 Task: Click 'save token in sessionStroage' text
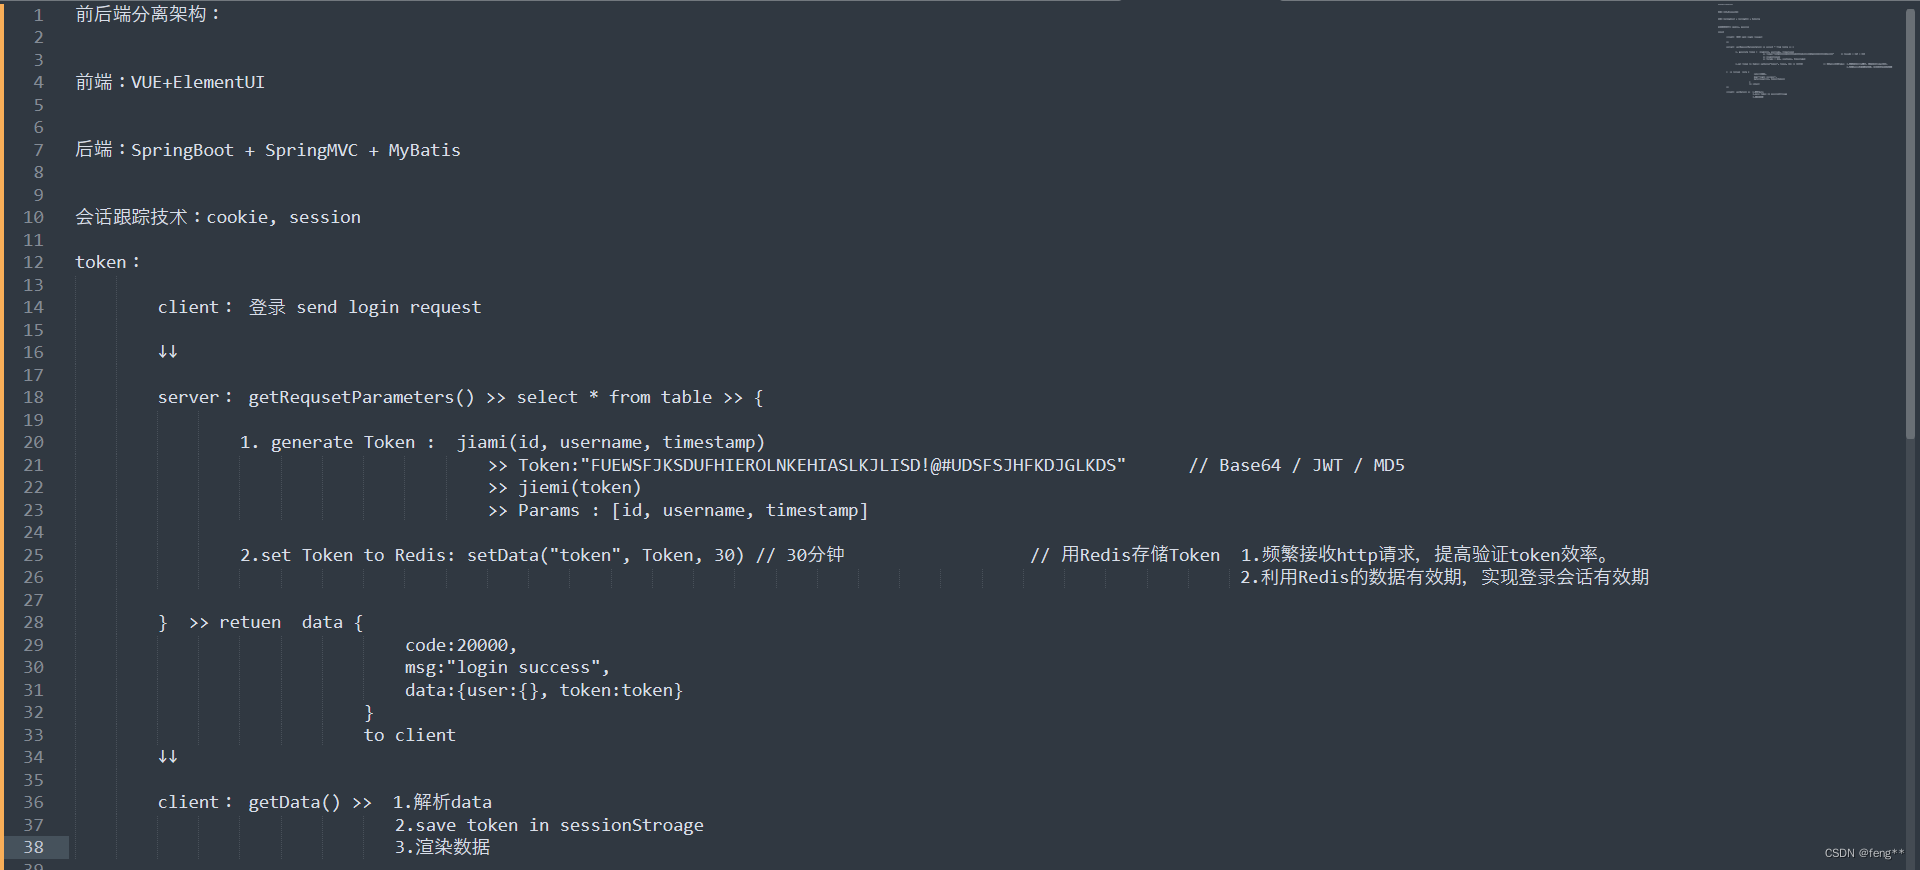pos(559,825)
